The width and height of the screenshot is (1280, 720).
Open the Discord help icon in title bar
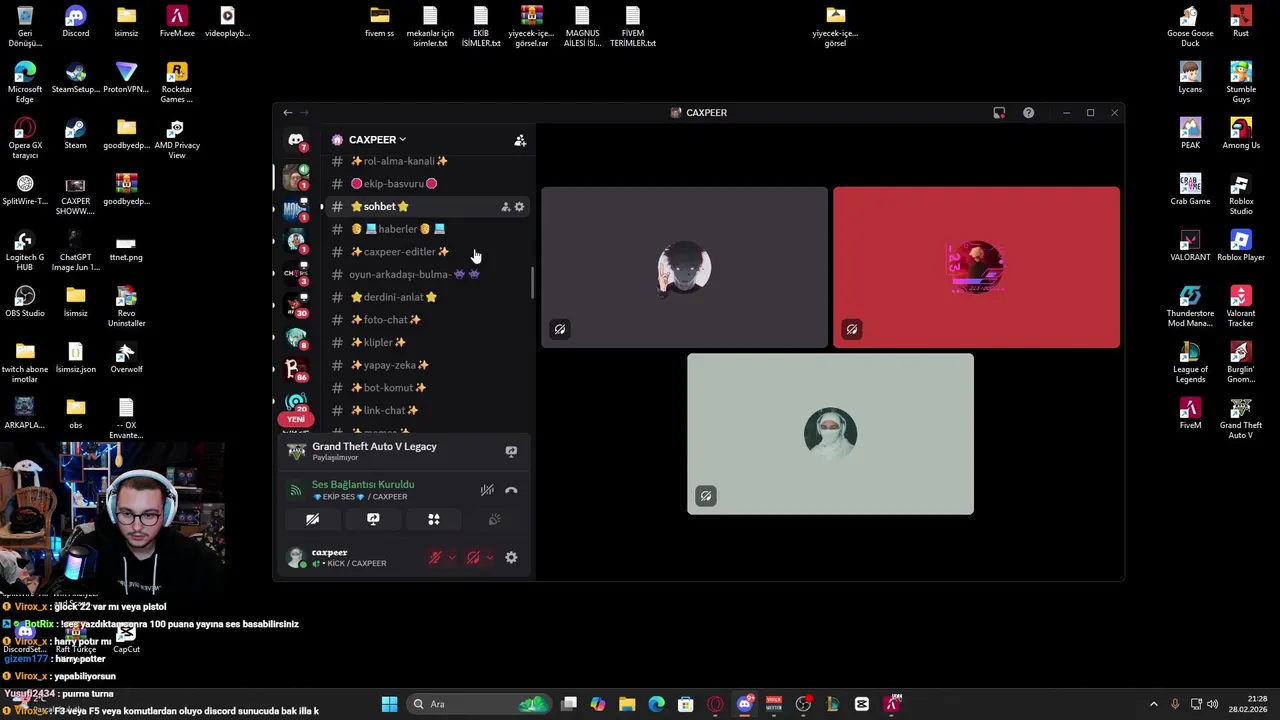tap(1028, 113)
